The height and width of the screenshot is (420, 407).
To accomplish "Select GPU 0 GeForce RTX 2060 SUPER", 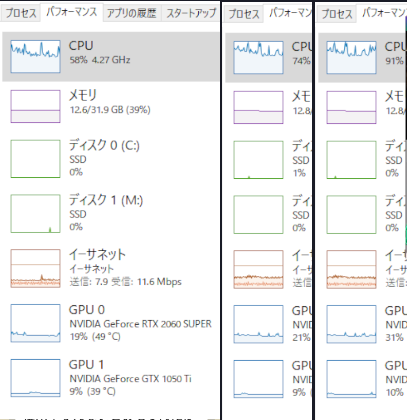I will [x=111, y=323].
